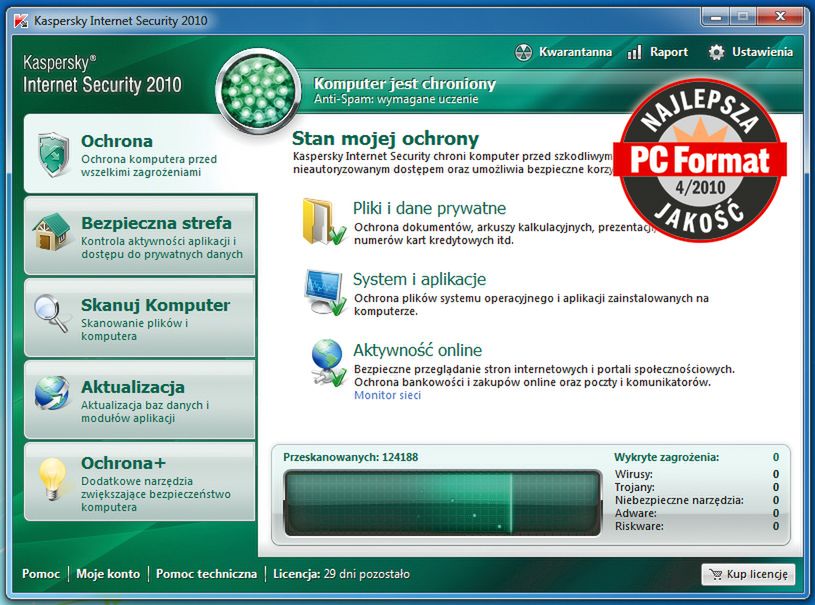Click the Ochrona+ light bulb icon
This screenshot has width=815, height=605.
click(51, 479)
